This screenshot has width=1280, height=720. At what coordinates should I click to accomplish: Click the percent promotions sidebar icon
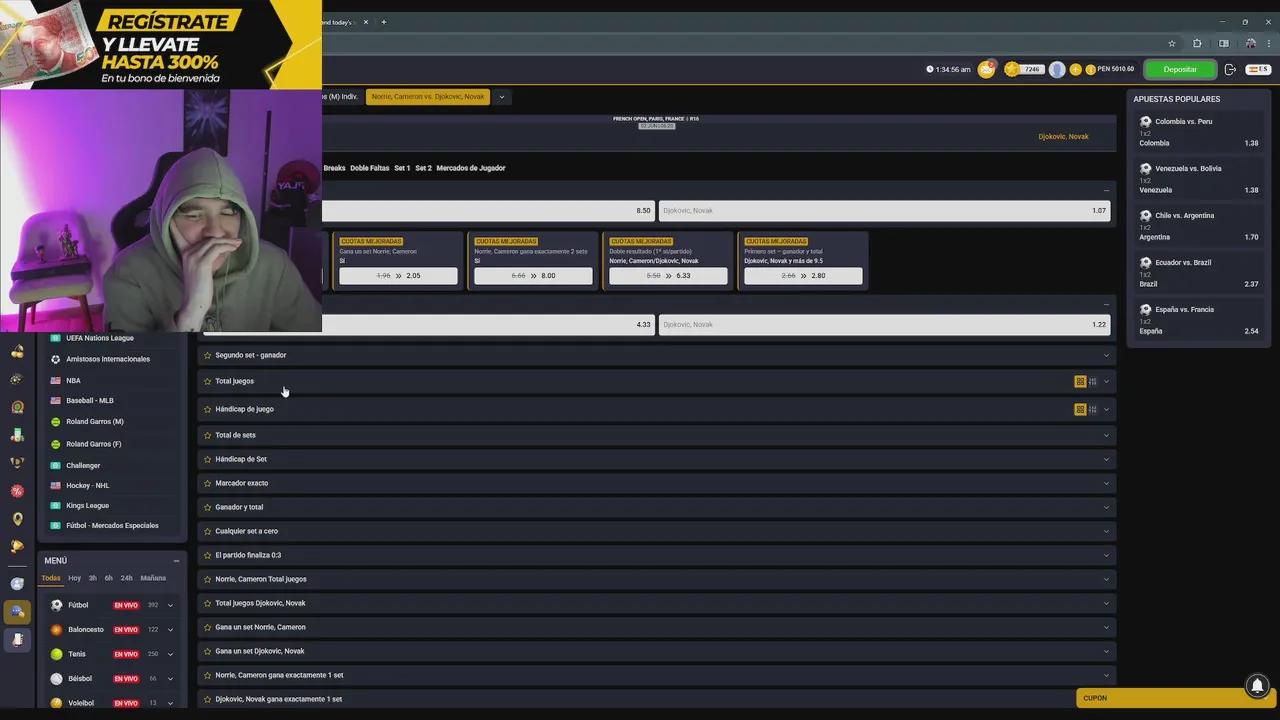pyautogui.click(x=17, y=491)
